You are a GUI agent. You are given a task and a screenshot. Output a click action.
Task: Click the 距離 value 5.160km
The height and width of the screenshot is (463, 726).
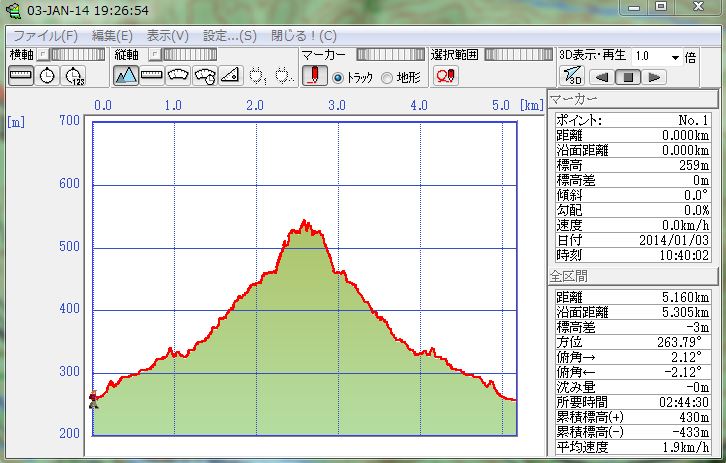[685, 297]
